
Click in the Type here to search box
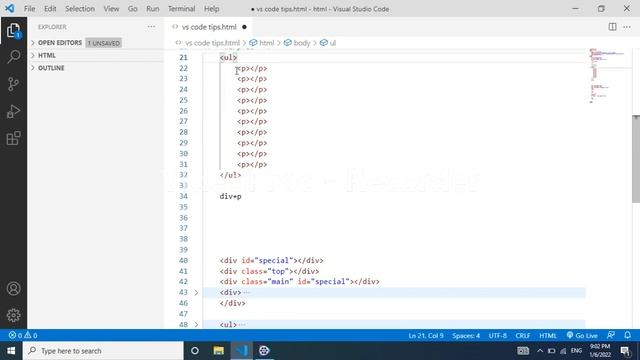[103, 351]
